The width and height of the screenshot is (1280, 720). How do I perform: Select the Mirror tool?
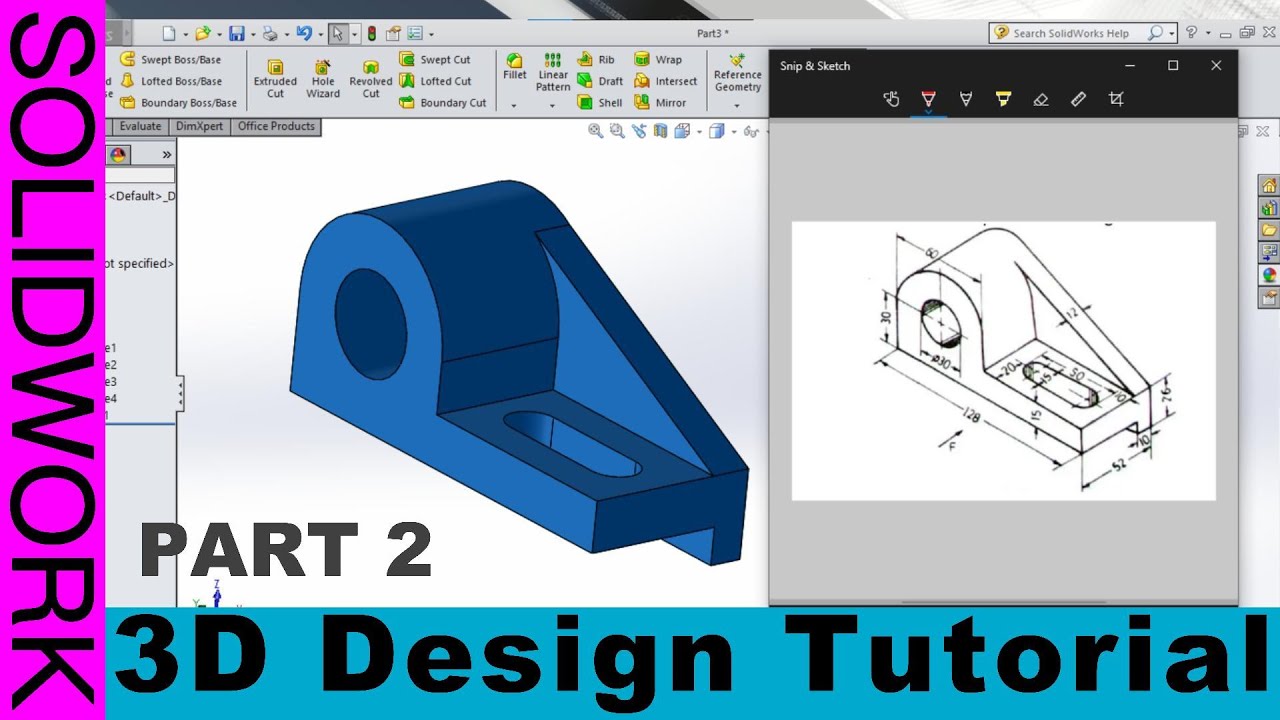point(661,102)
